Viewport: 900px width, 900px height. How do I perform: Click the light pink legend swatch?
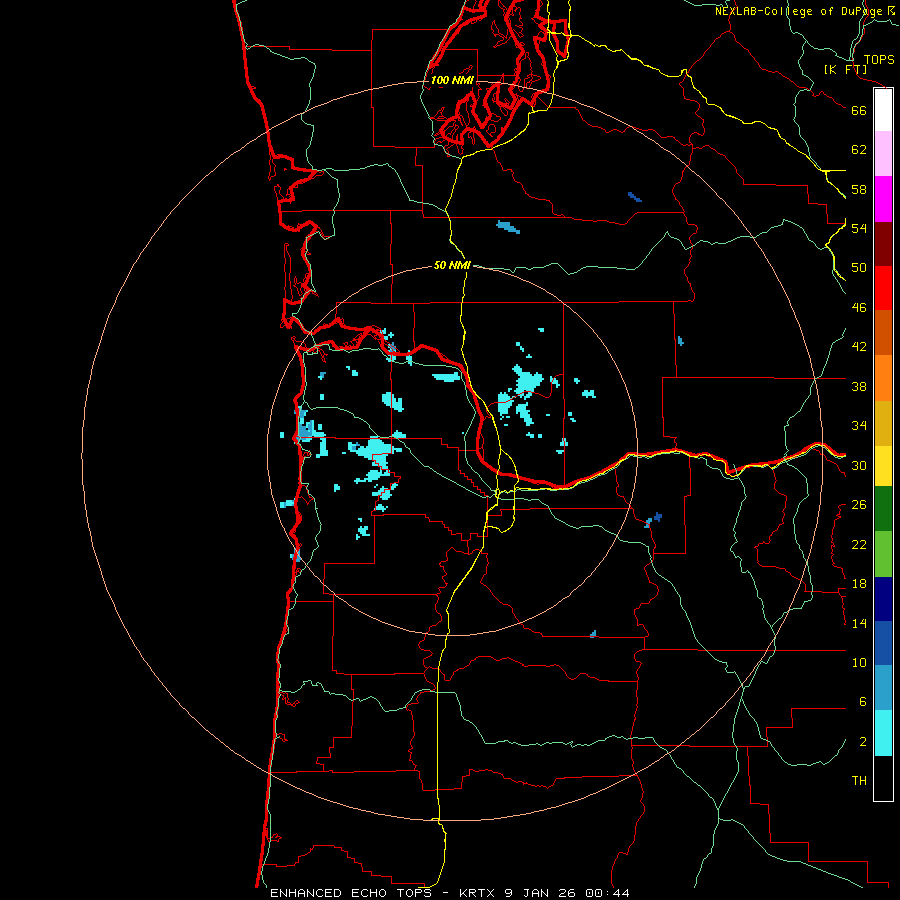click(883, 154)
